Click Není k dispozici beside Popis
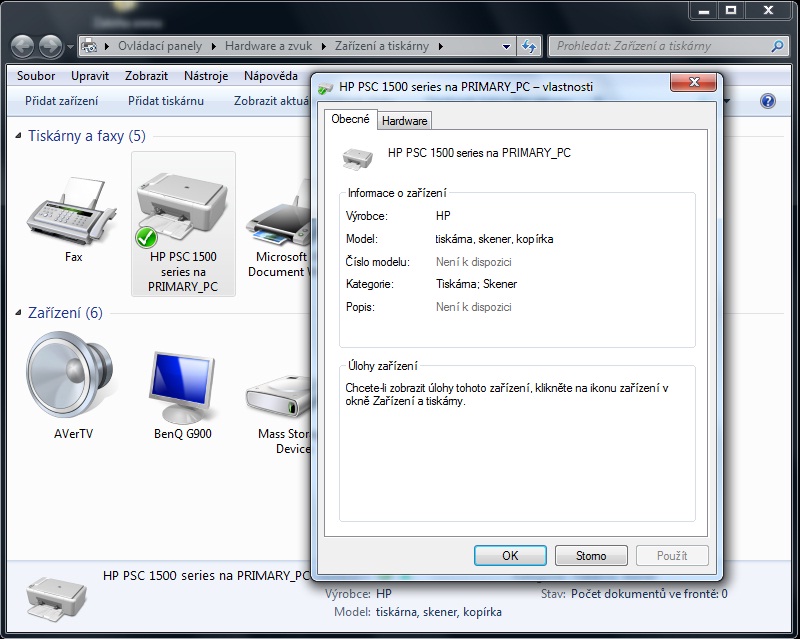This screenshot has width=800, height=639. coord(473,307)
